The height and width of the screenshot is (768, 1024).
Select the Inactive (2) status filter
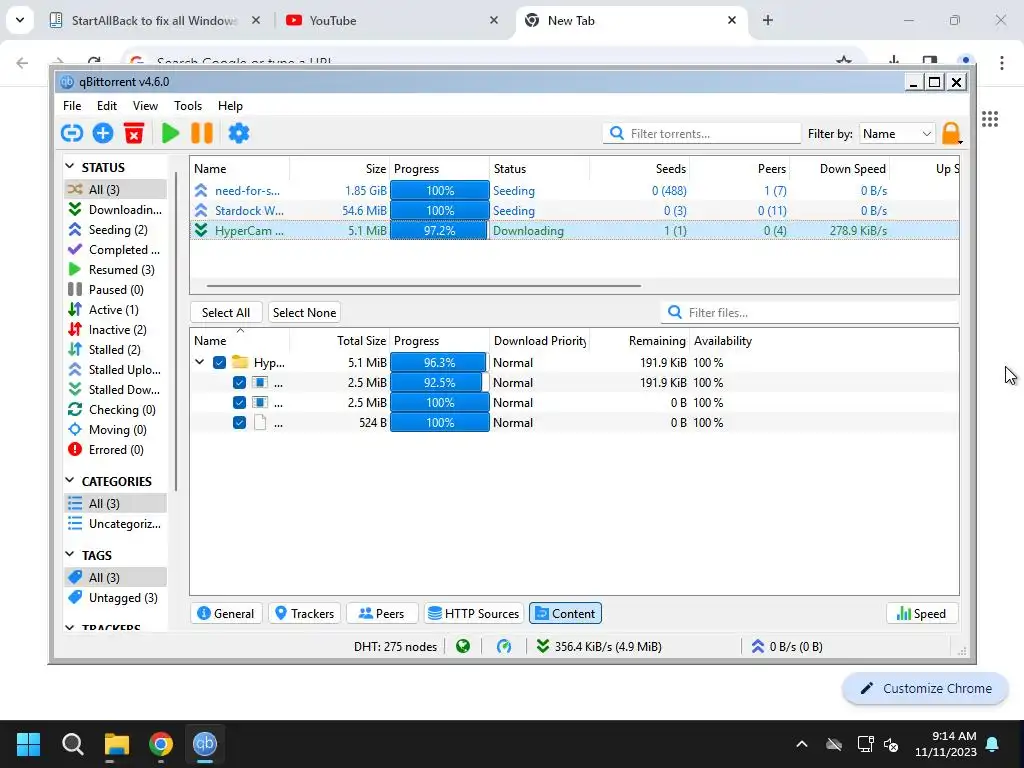(x=115, y=330)
